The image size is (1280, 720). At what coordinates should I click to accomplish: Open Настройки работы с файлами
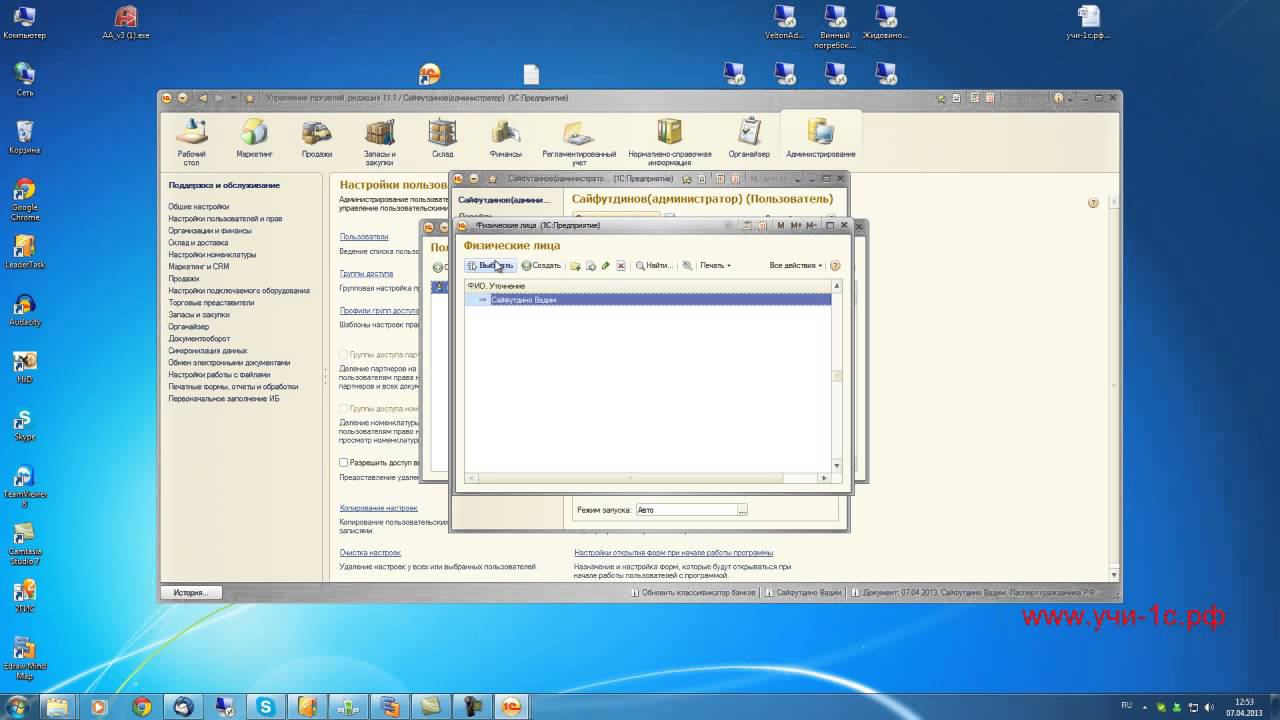point(219,375)
